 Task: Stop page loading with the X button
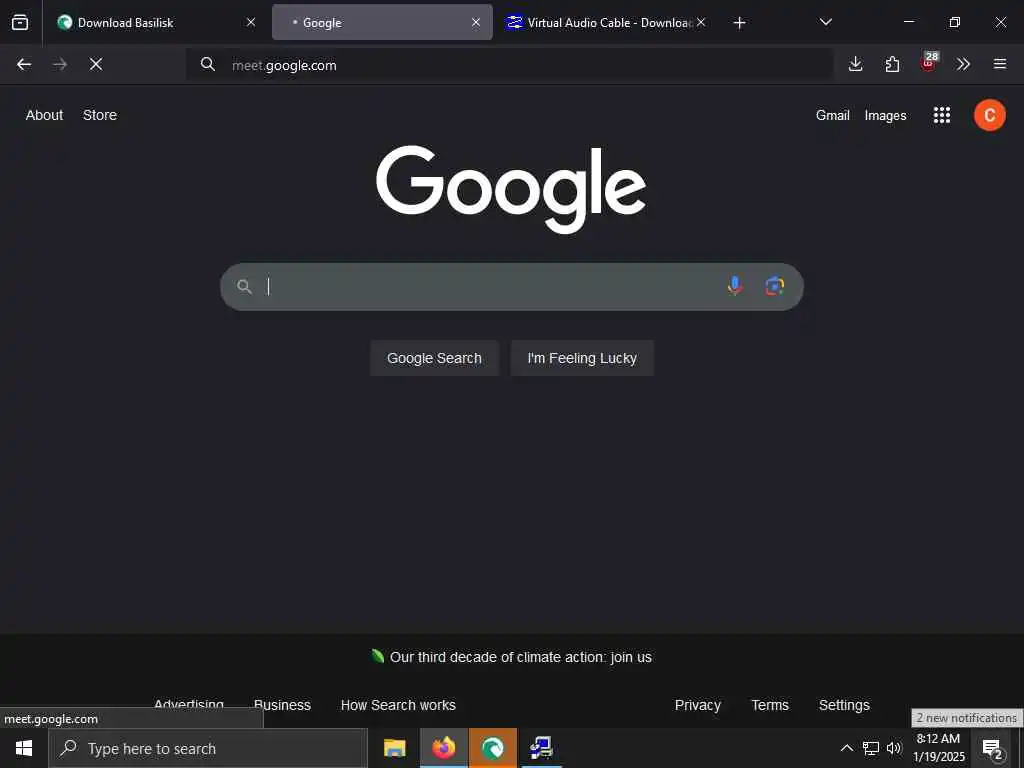pos(96,64)
